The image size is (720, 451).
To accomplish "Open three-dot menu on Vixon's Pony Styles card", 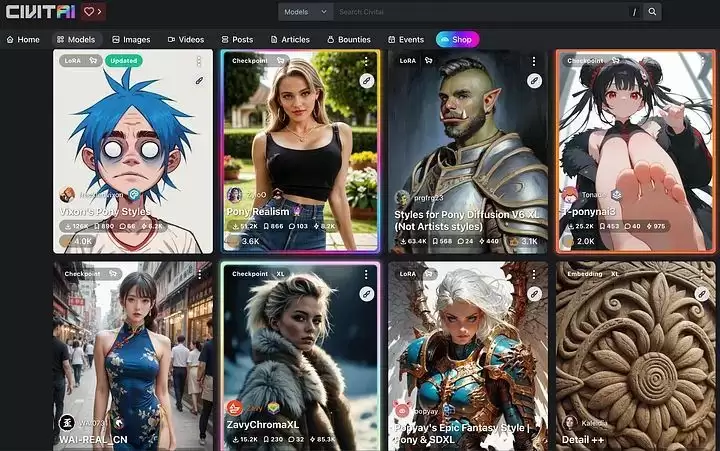I will [199, 61].
